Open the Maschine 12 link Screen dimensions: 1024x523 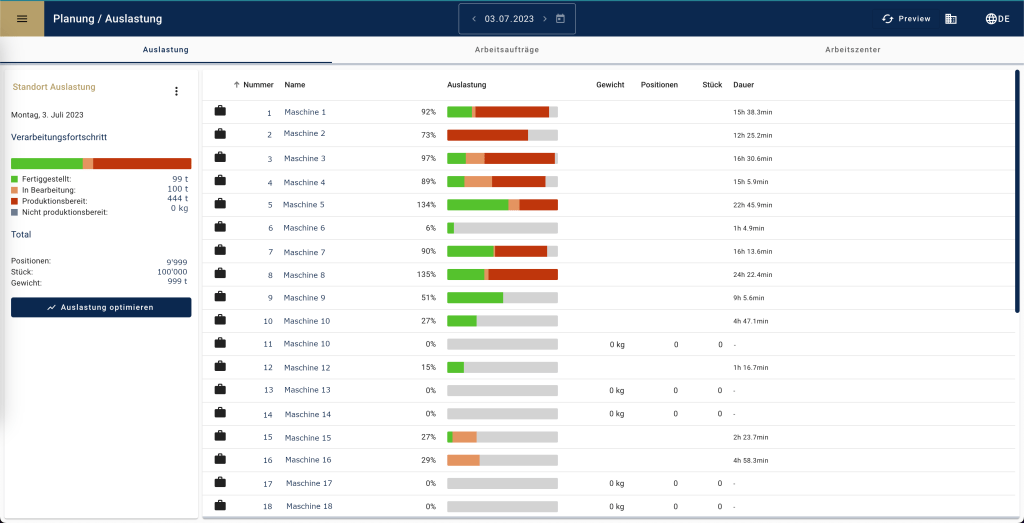click(304, 367)
